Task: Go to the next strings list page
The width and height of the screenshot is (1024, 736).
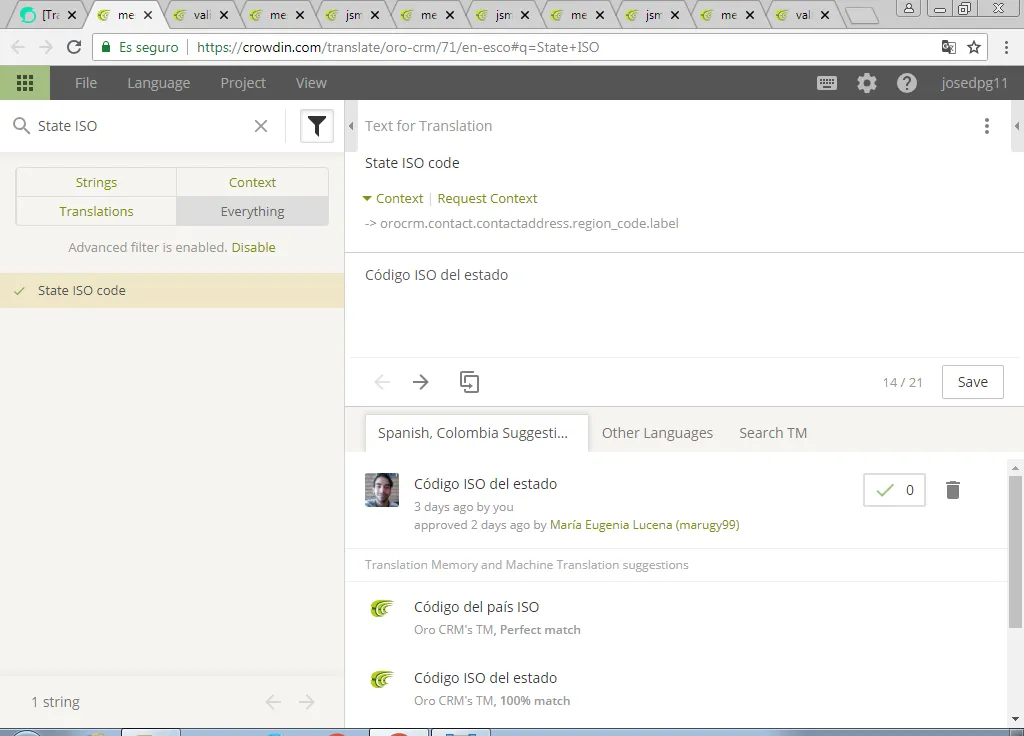Action: click(x=306, y=702)
